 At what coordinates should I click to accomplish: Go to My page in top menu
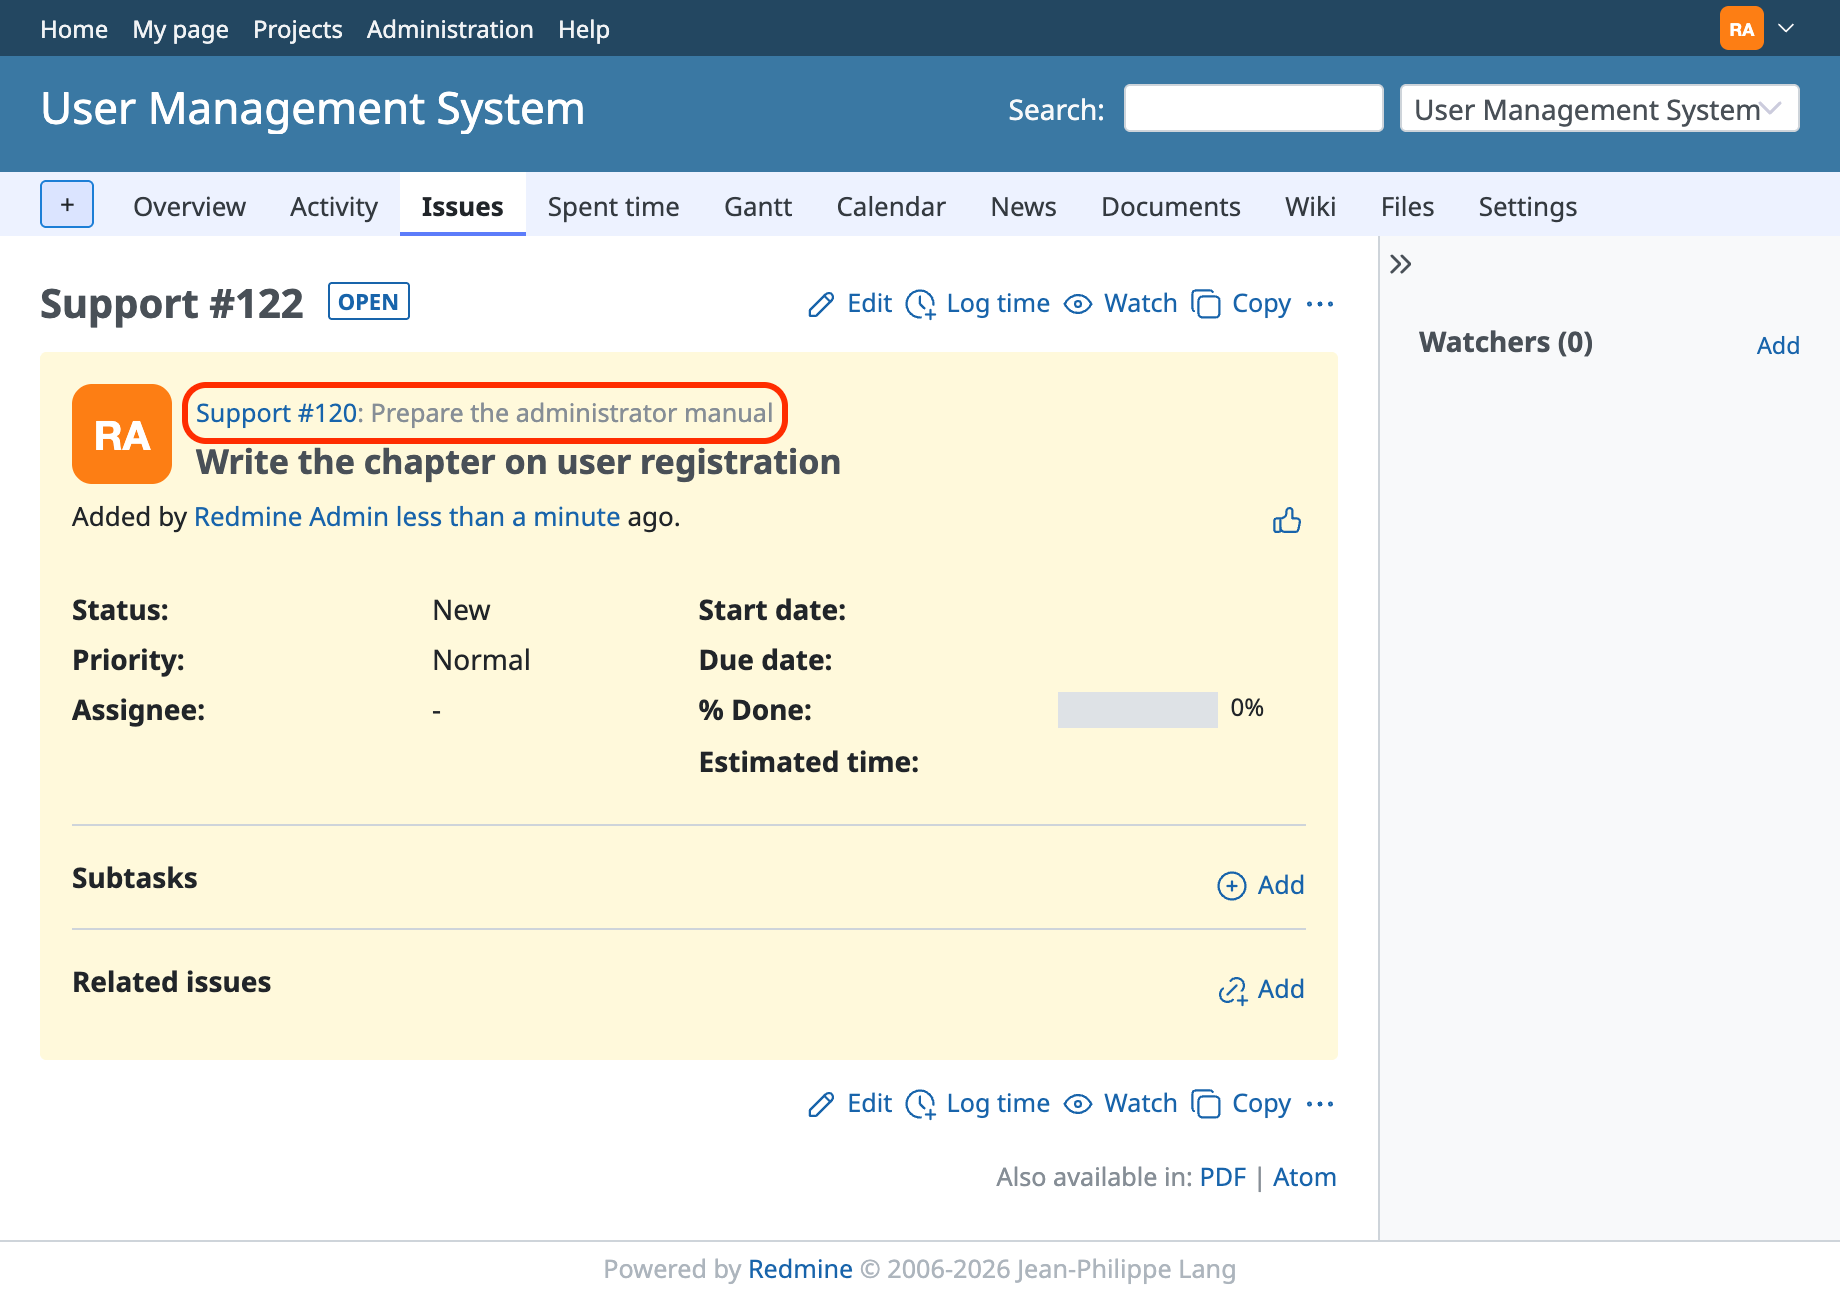tap(181, 29)
